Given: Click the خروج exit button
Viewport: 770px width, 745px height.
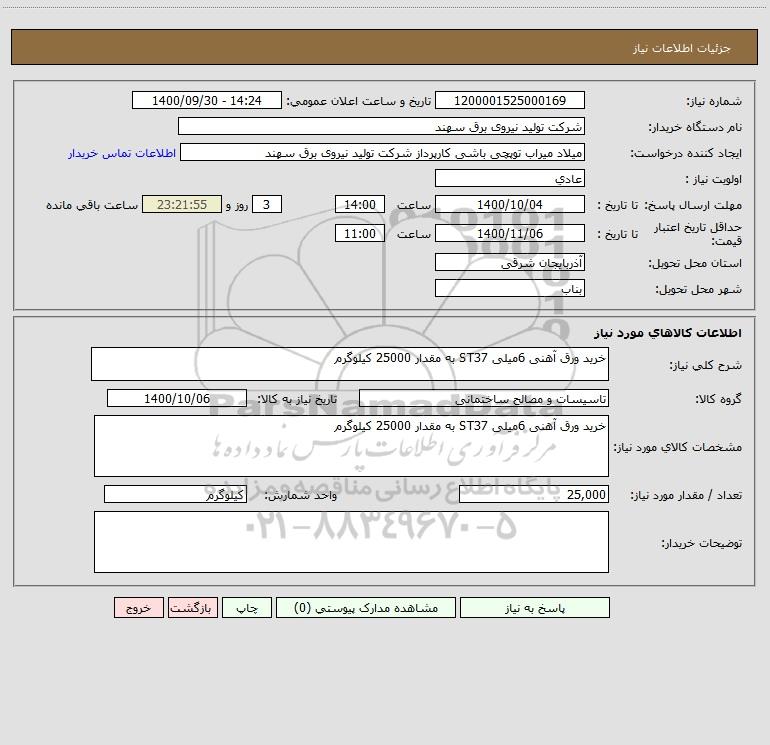Looking at the screenshot, I should click(x=138, y=607).
